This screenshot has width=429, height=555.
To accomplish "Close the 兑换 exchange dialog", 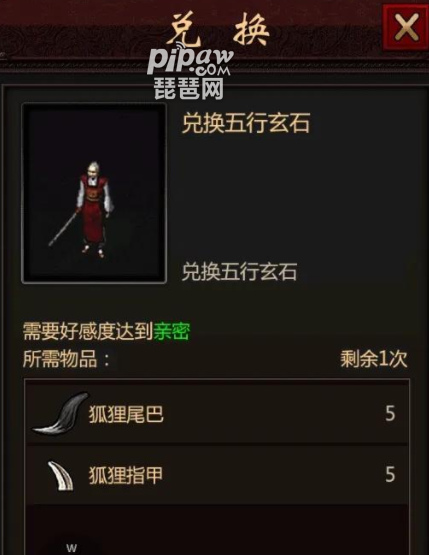I will point(406,27).
